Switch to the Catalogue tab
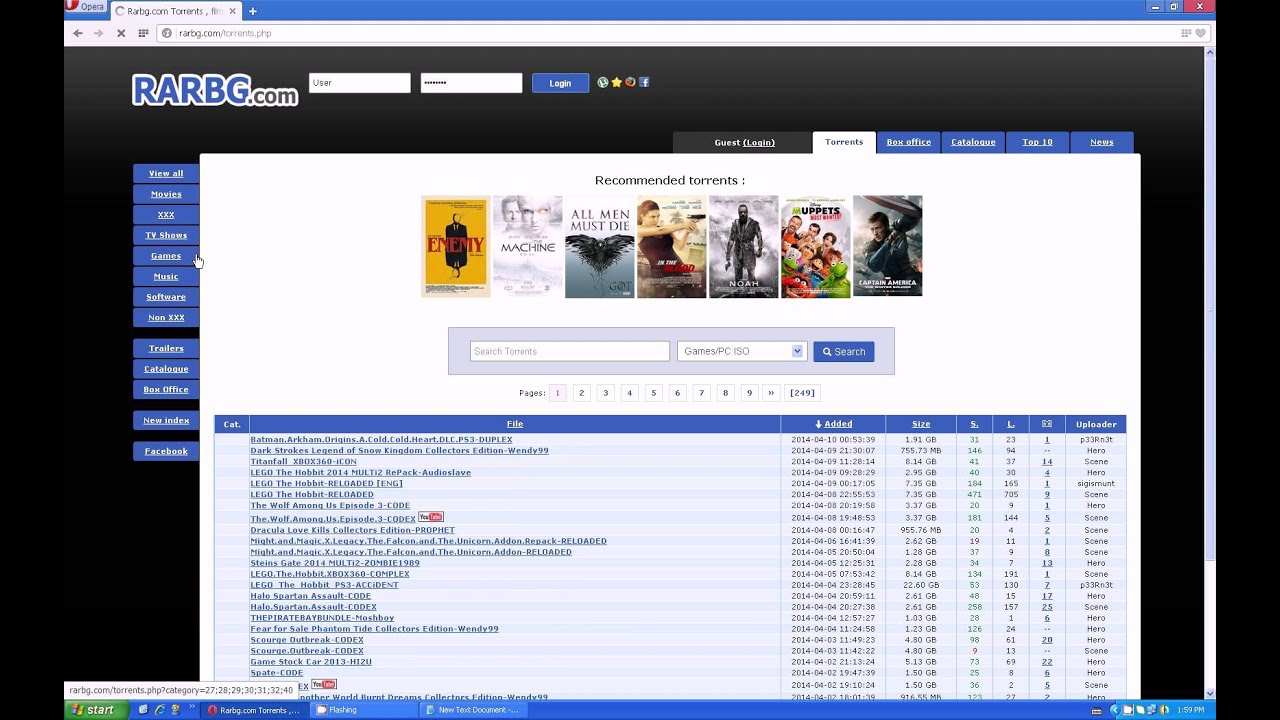This screenshot has height=720, width=1280. click(x=973, y=142)
